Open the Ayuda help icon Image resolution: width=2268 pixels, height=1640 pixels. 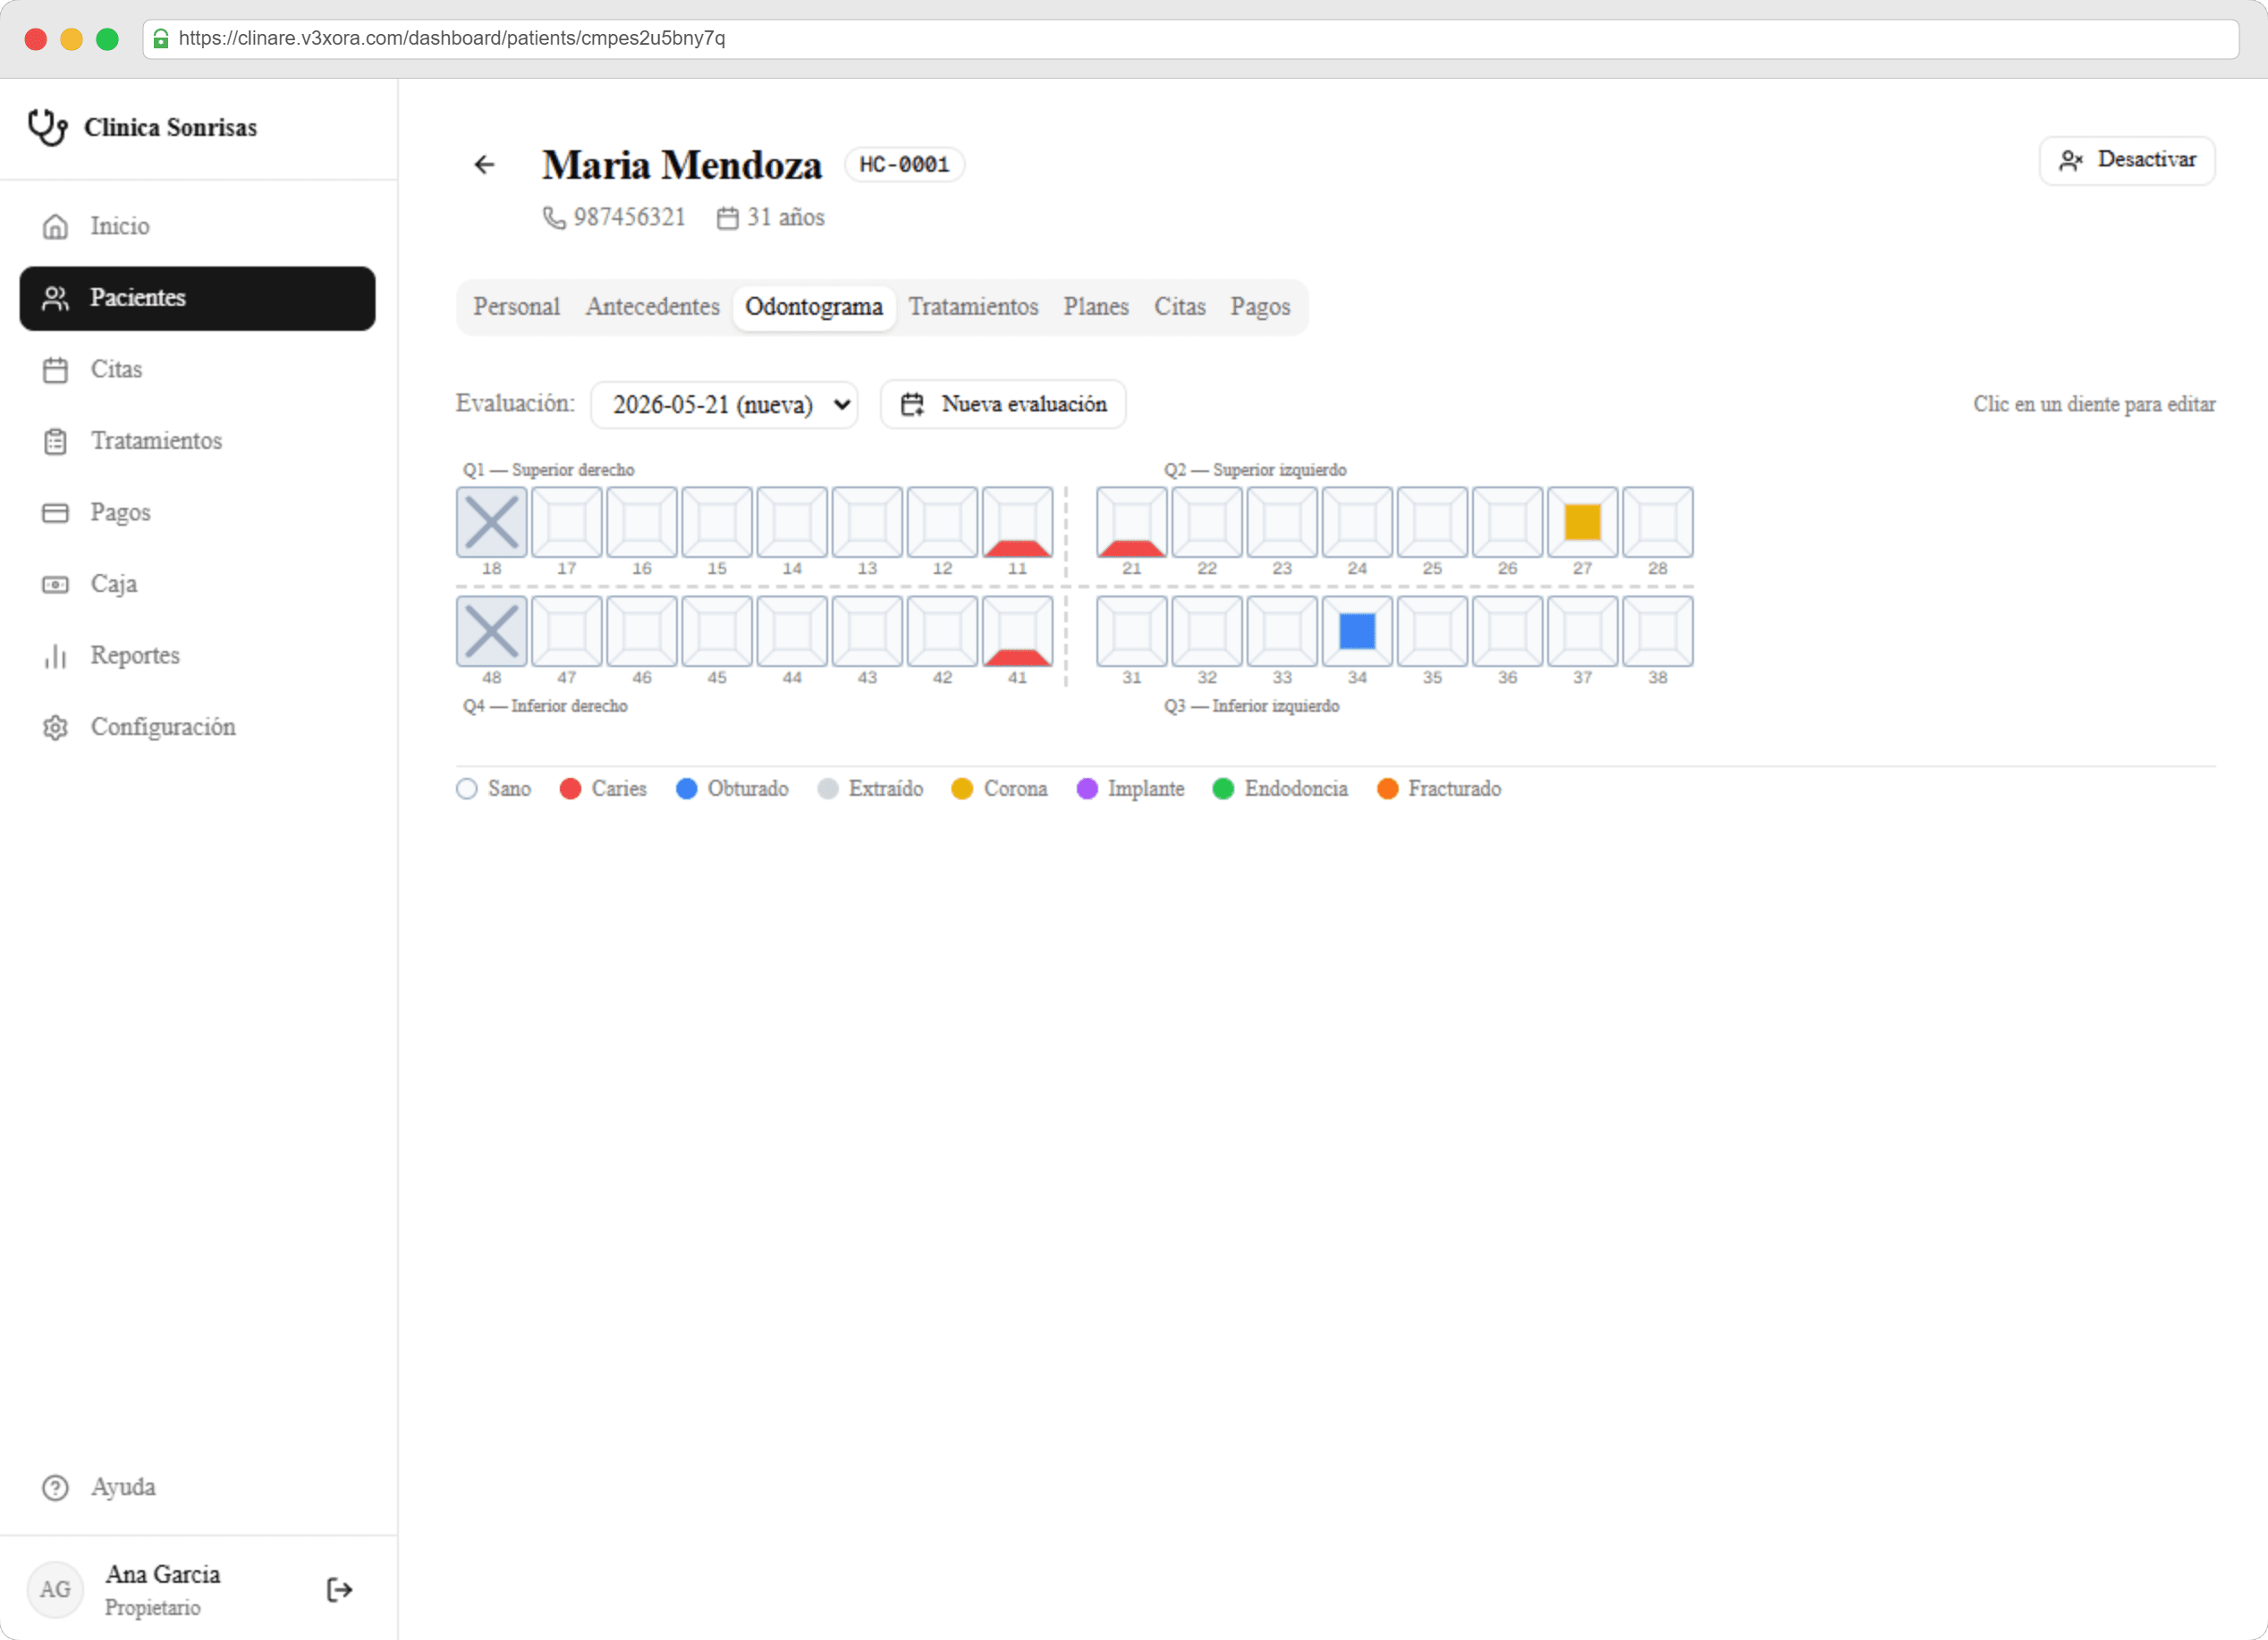tap(56, 1487)
